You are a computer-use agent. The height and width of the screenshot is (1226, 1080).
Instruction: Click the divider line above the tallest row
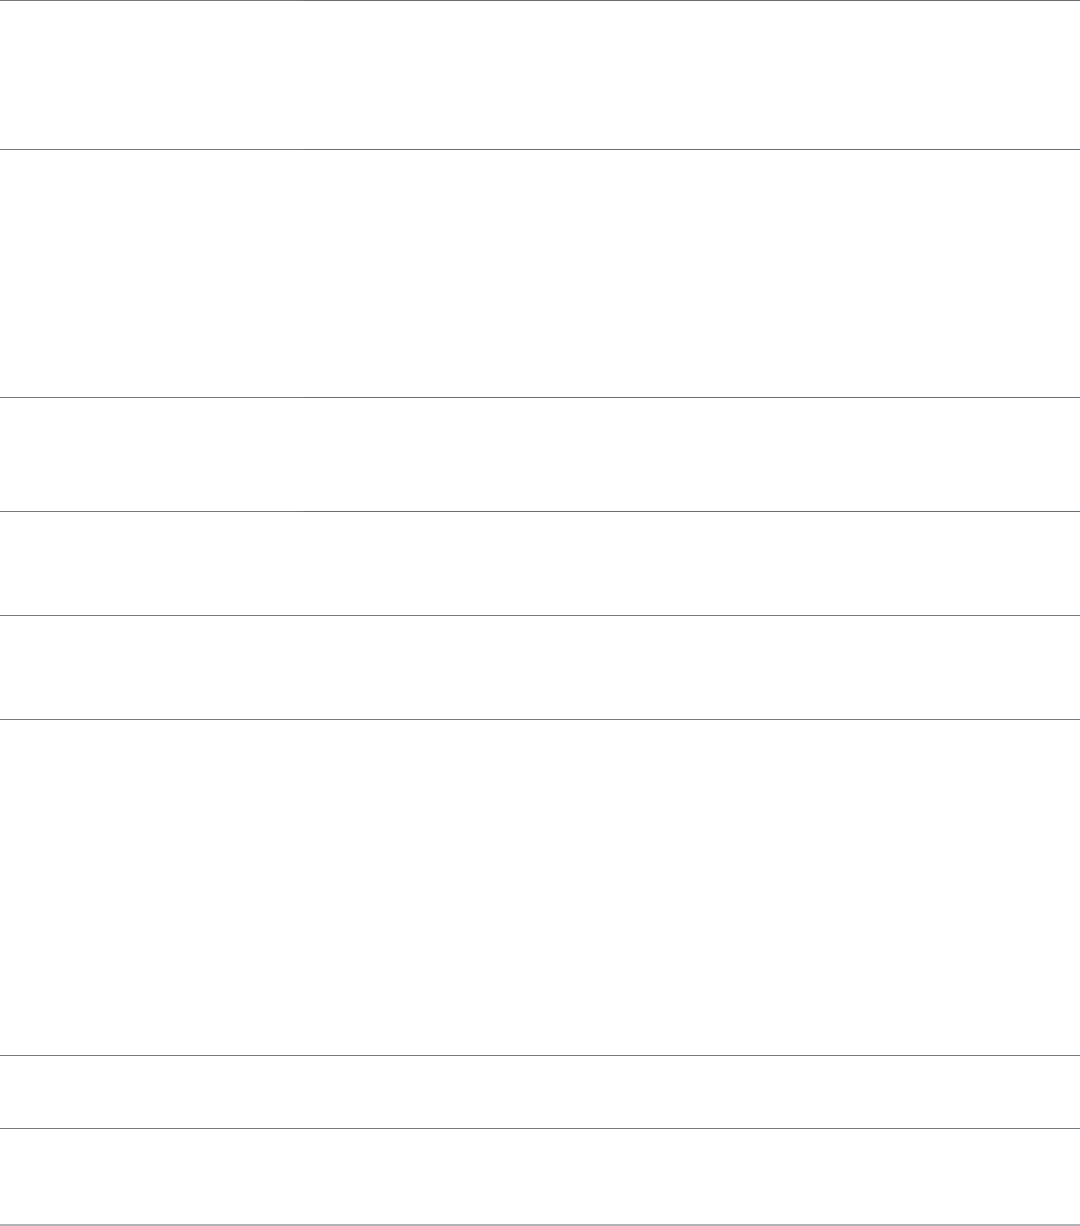pos(540,719)
